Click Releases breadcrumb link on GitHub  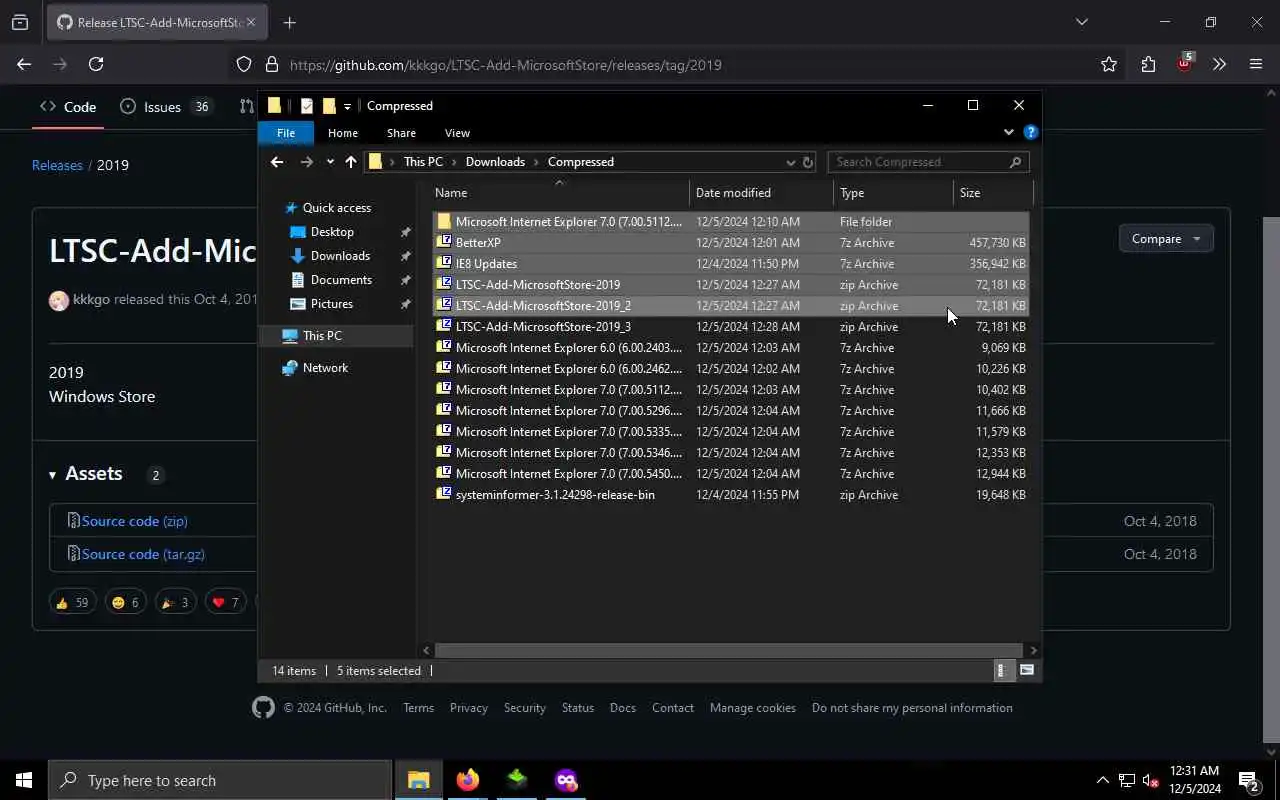pyautogui.click(x=57, y=165)
